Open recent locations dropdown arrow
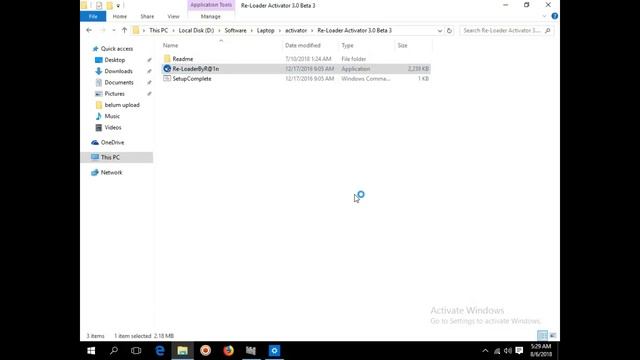This screenshot has width=640, height=360. pos(114,31)
